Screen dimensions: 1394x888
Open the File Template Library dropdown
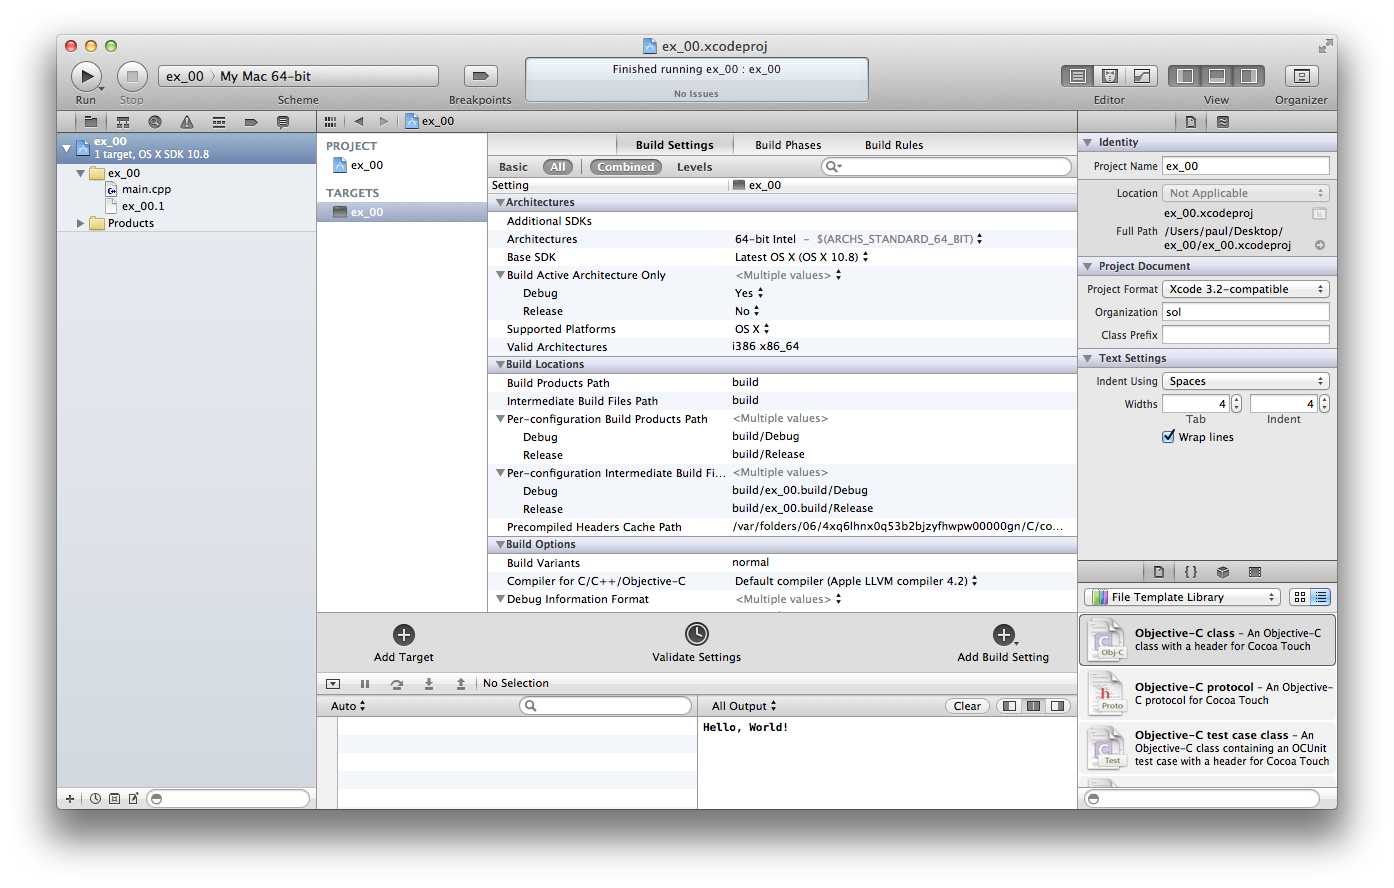click(1183, 597)
